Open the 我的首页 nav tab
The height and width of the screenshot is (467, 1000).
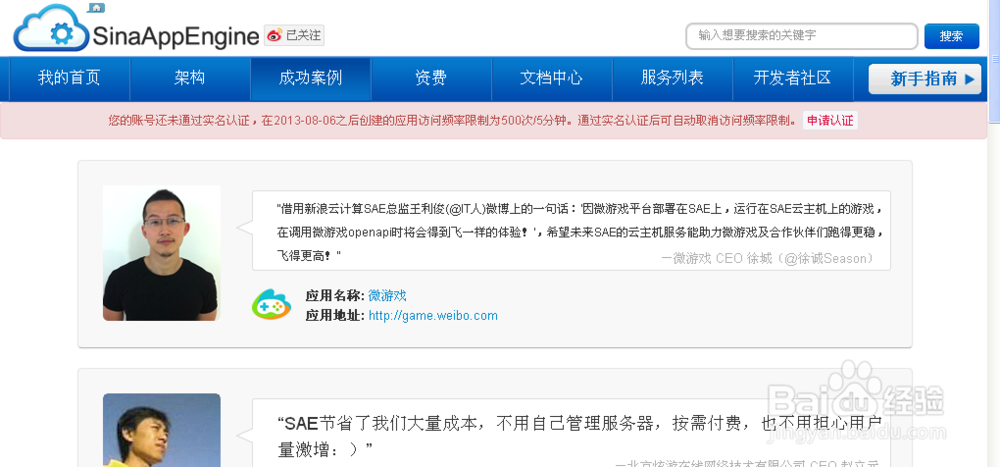(x=69, y=78)
